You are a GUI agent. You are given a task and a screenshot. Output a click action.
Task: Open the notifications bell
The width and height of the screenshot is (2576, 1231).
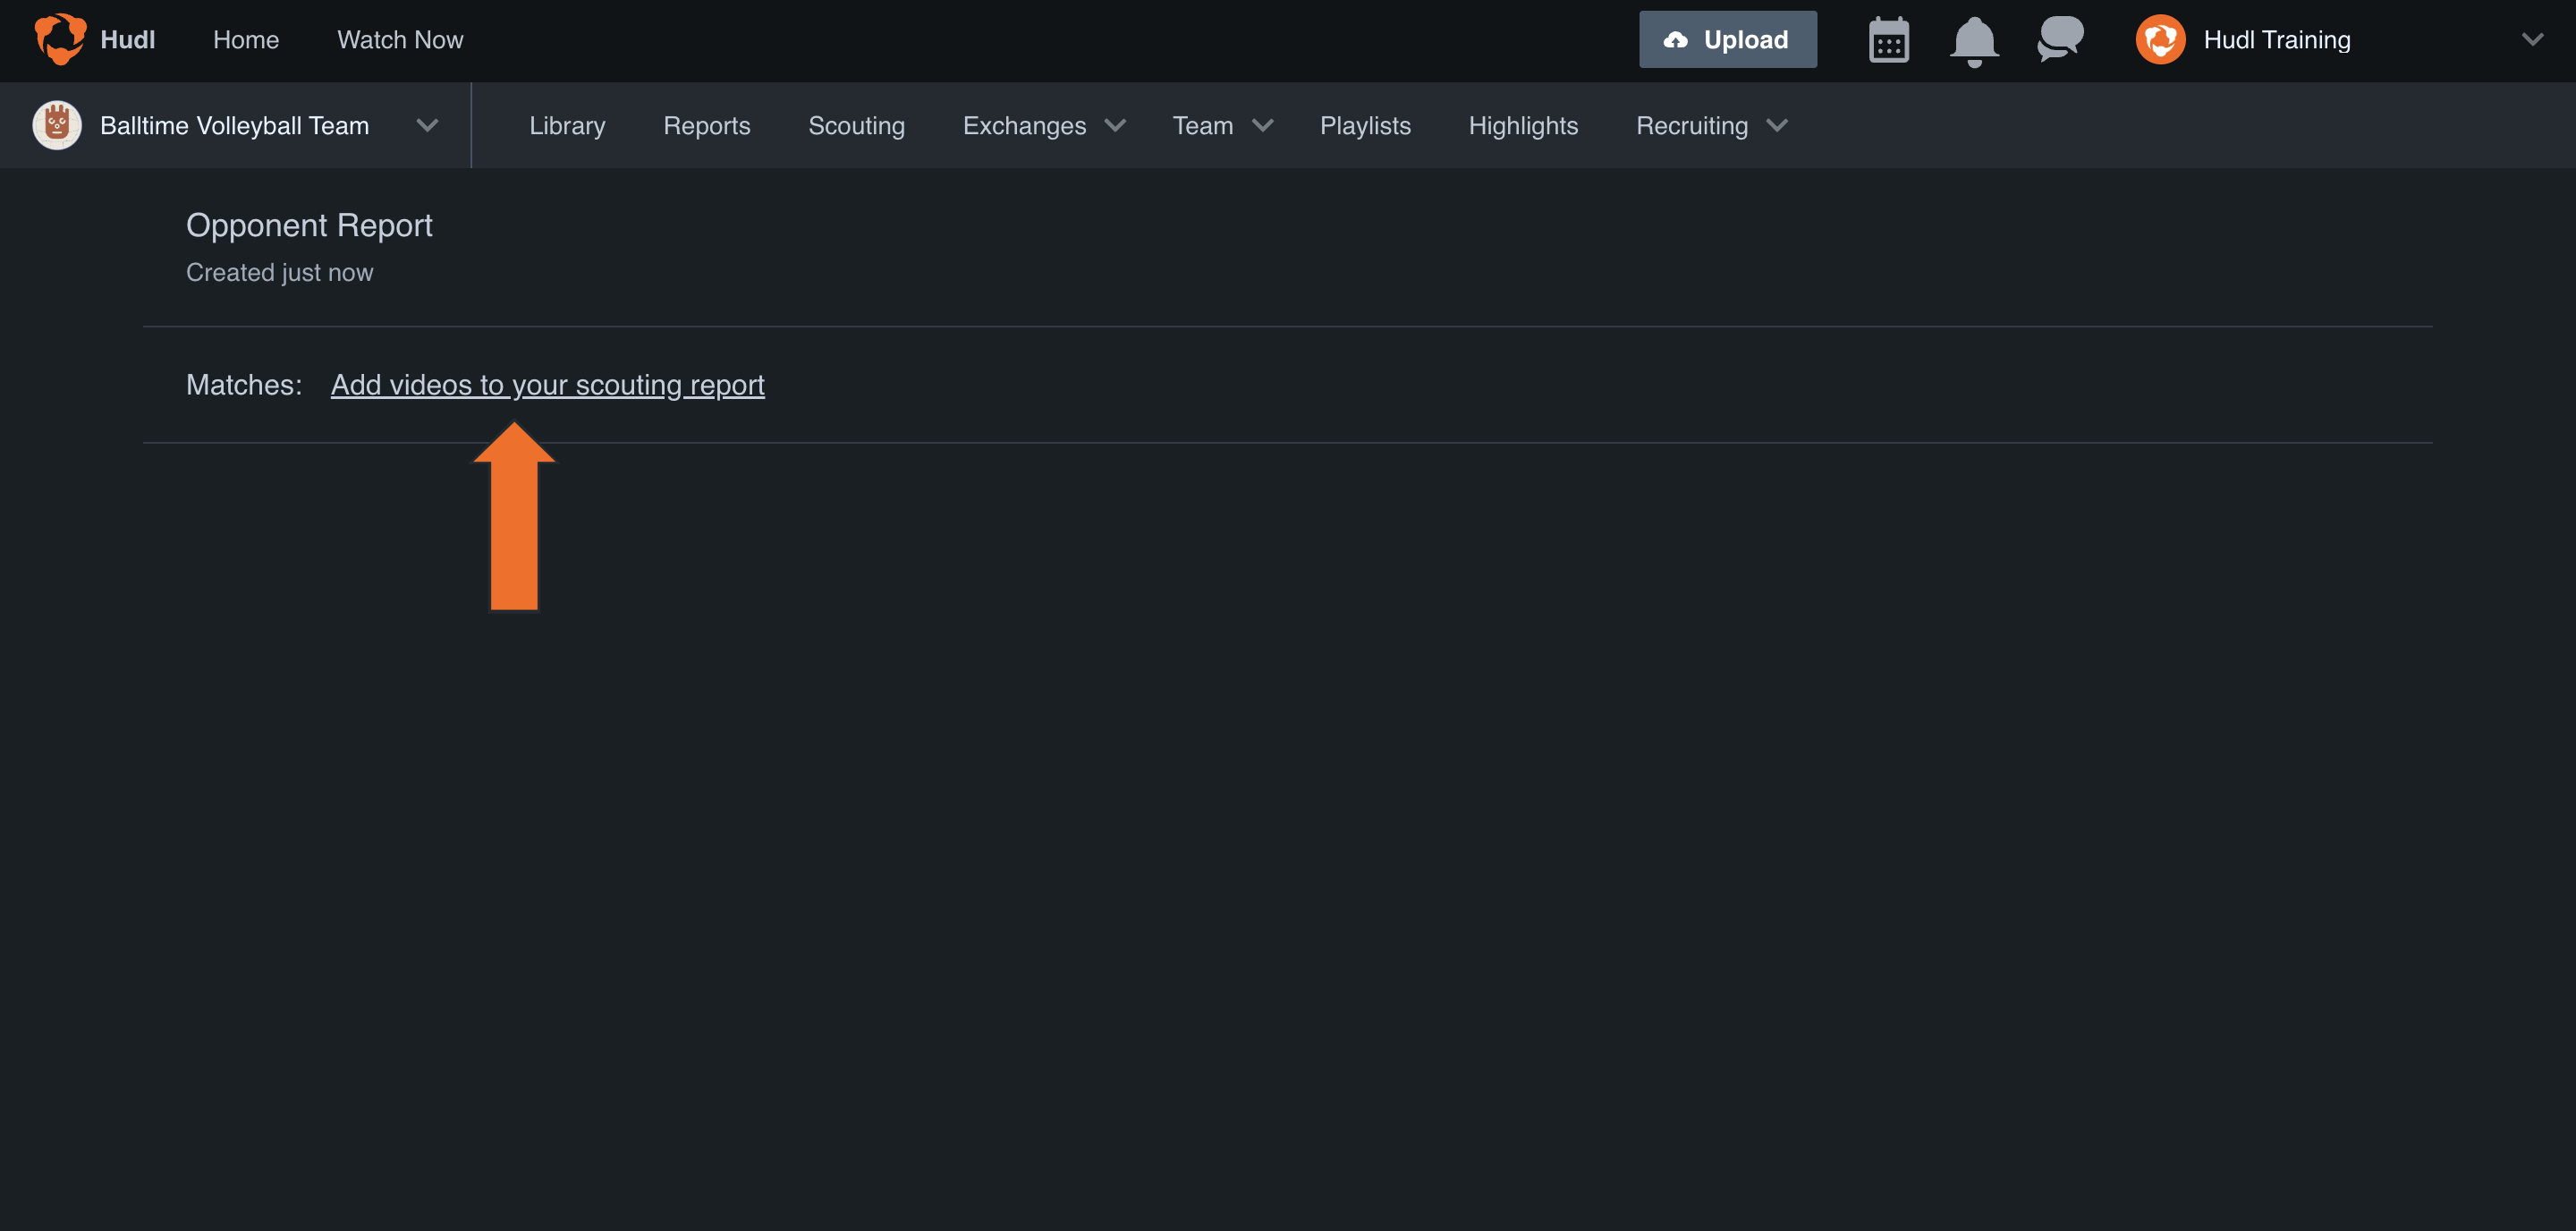pyautogui.click(x=1974, y=41)
